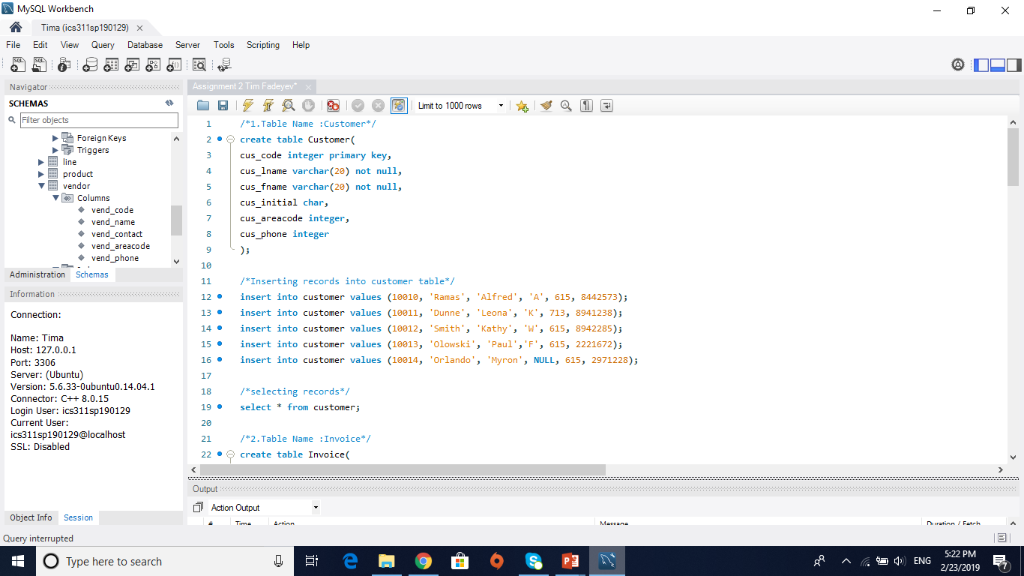Execute the SQL script with the lightning bolt
This screenshot has width=1024, height=576.
pyautogui.click(x=247, y=105)
